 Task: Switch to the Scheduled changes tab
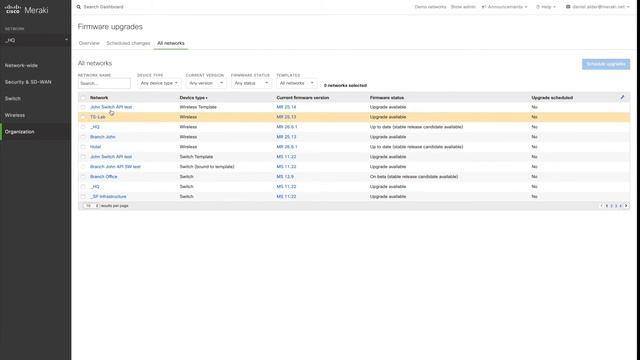pyautogui.click(x=128, y=43)
